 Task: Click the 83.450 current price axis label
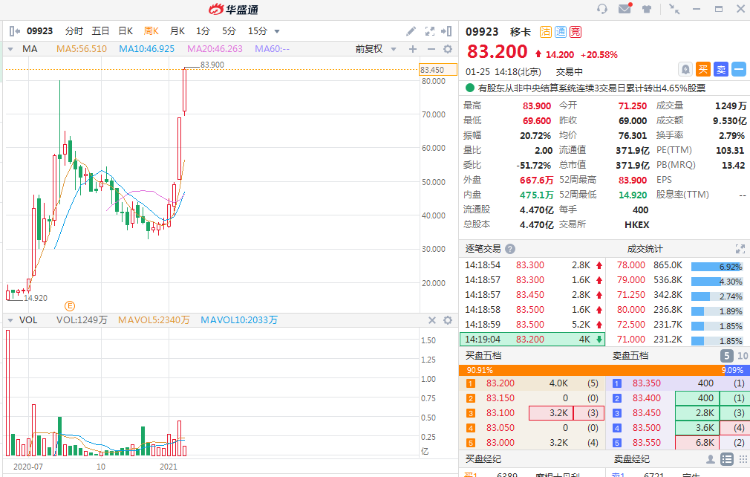point(438,70)
